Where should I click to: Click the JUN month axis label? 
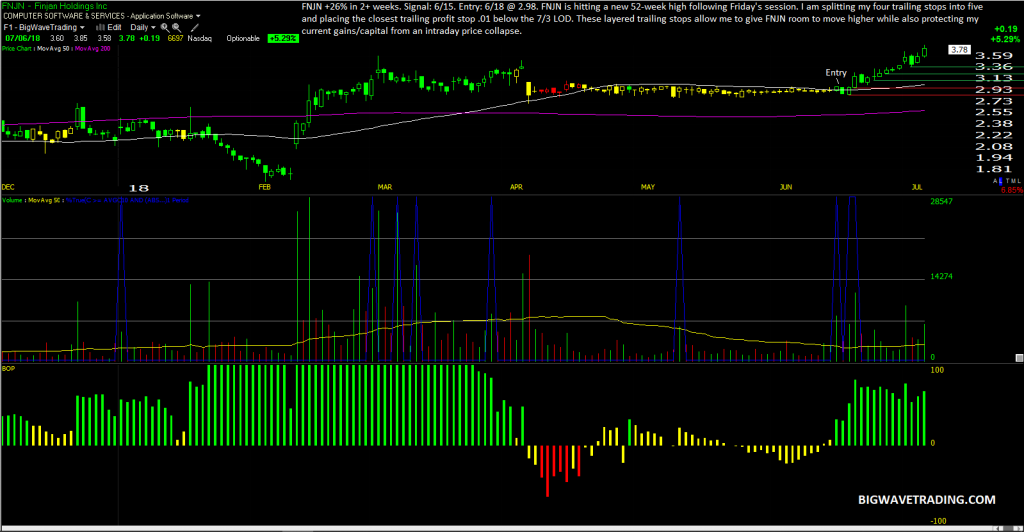click(786, 187)
